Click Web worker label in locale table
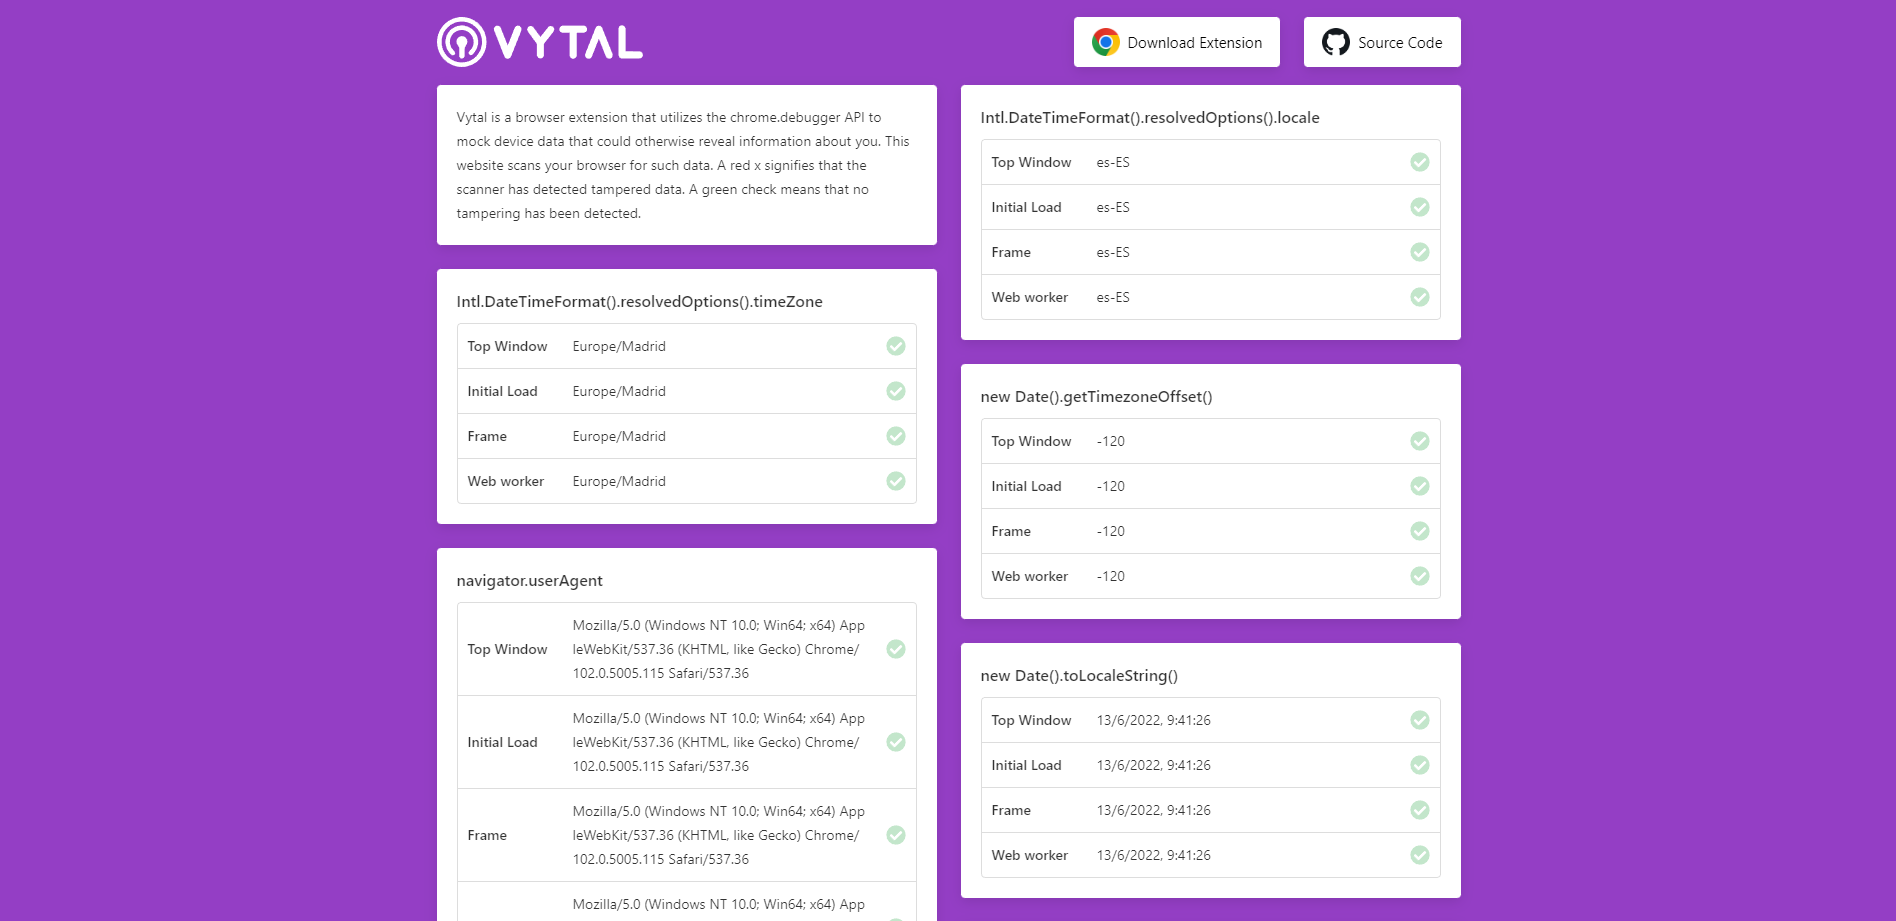 point(1030,297)
